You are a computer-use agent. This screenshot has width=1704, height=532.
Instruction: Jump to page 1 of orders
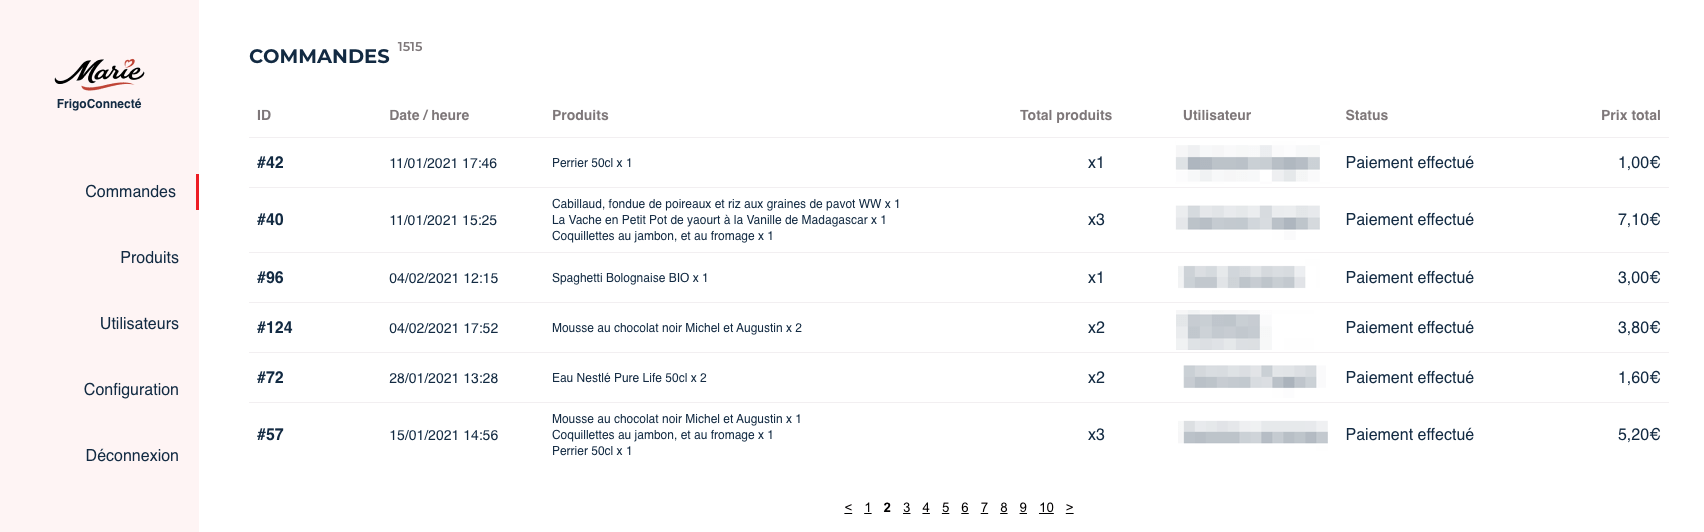pyautogui.click(x=868, y=508)
